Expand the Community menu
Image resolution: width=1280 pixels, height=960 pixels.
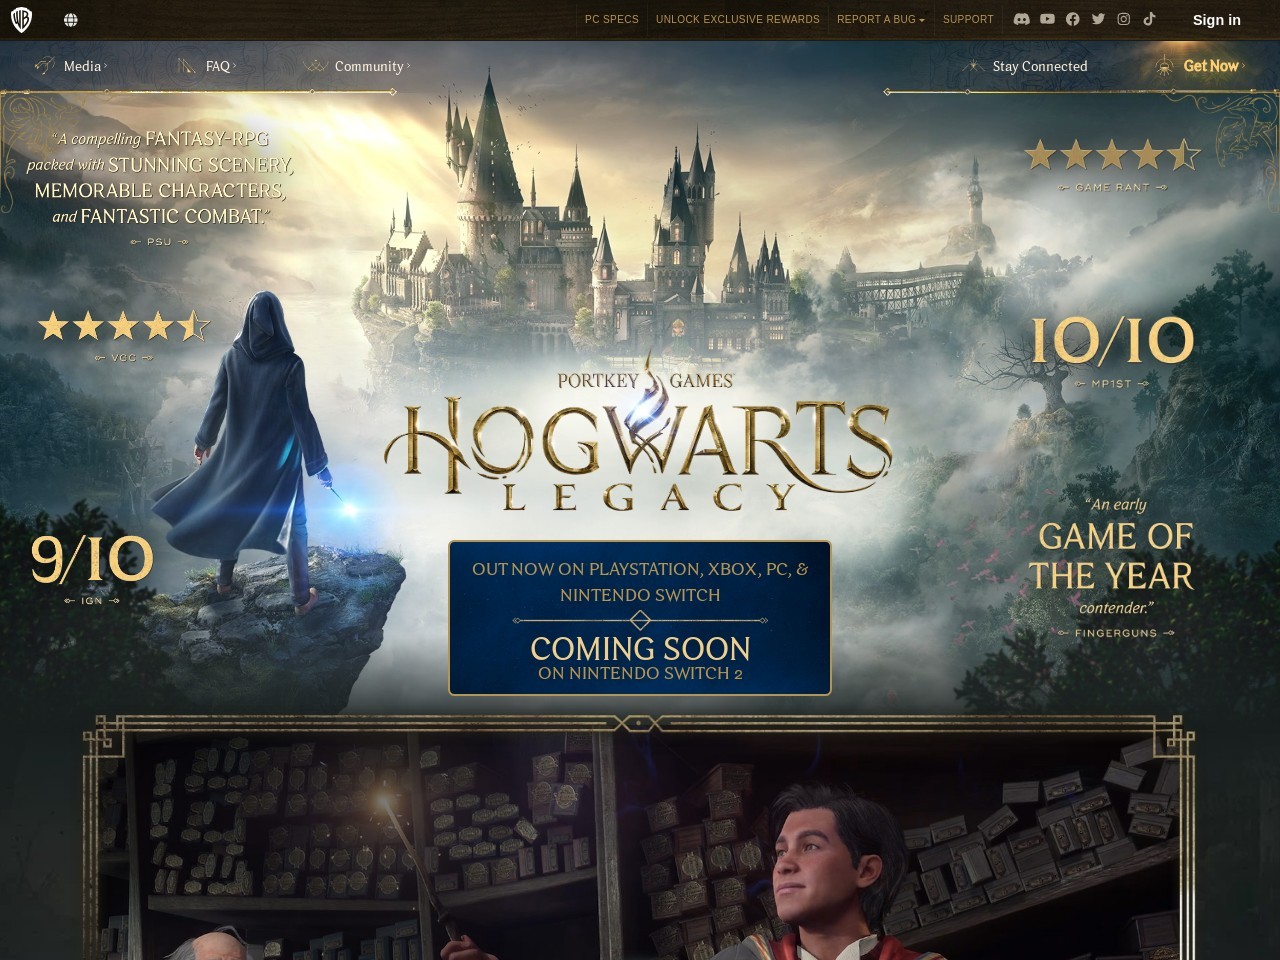click(x=372, y=66)
